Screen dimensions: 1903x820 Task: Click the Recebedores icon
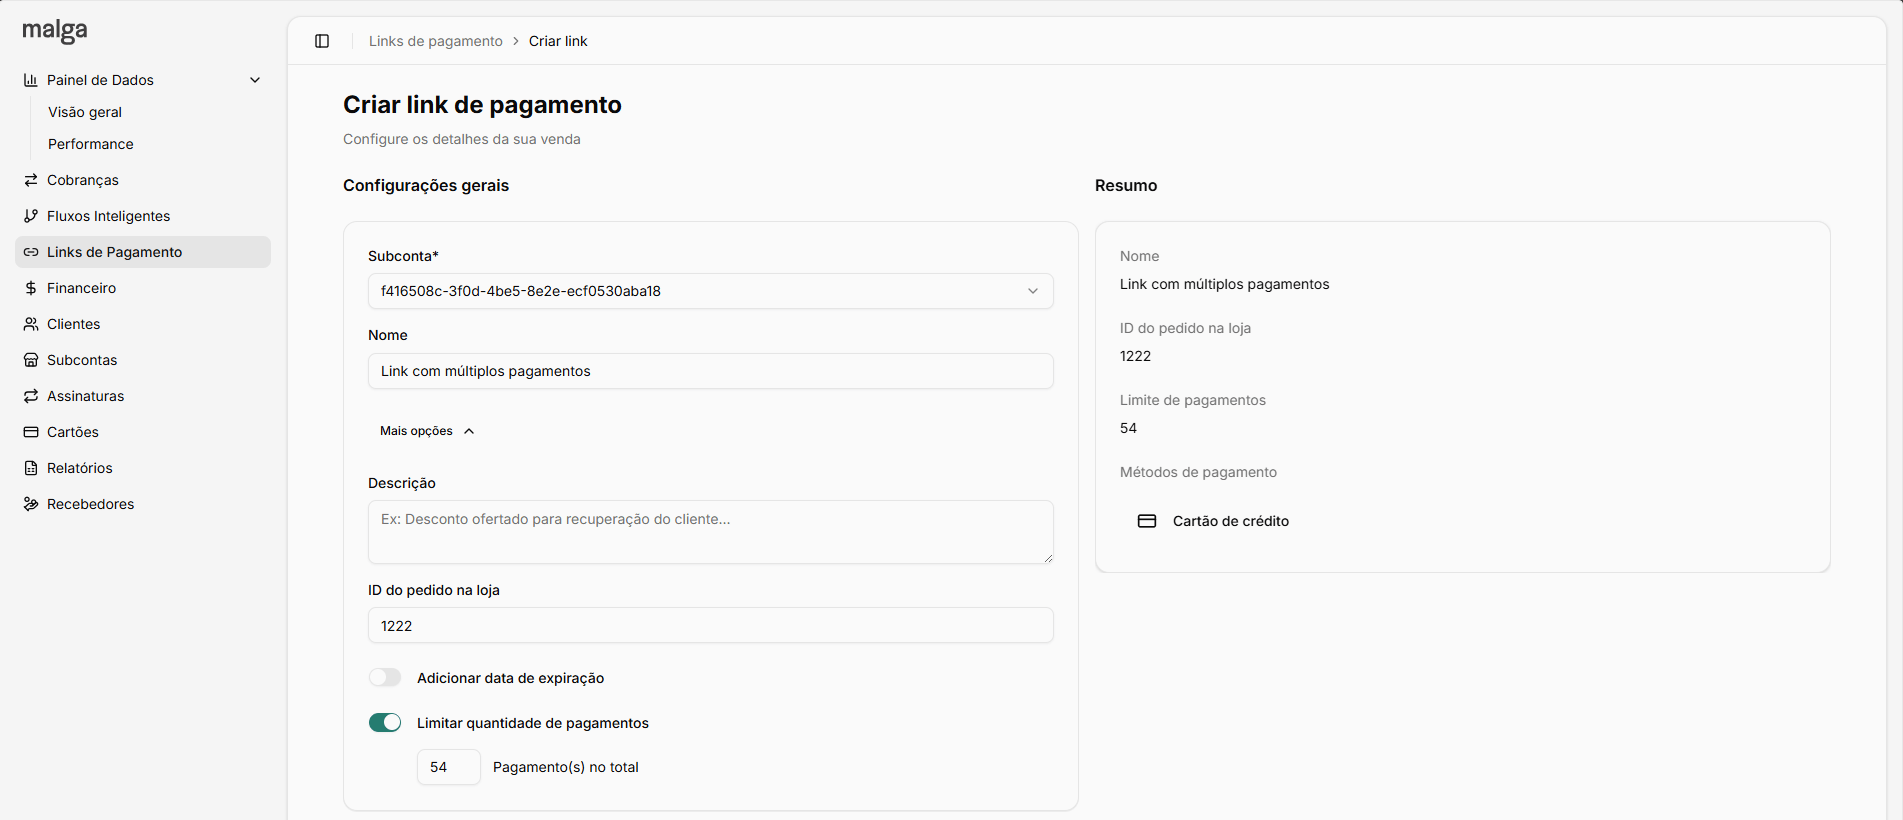pos(31,504)
